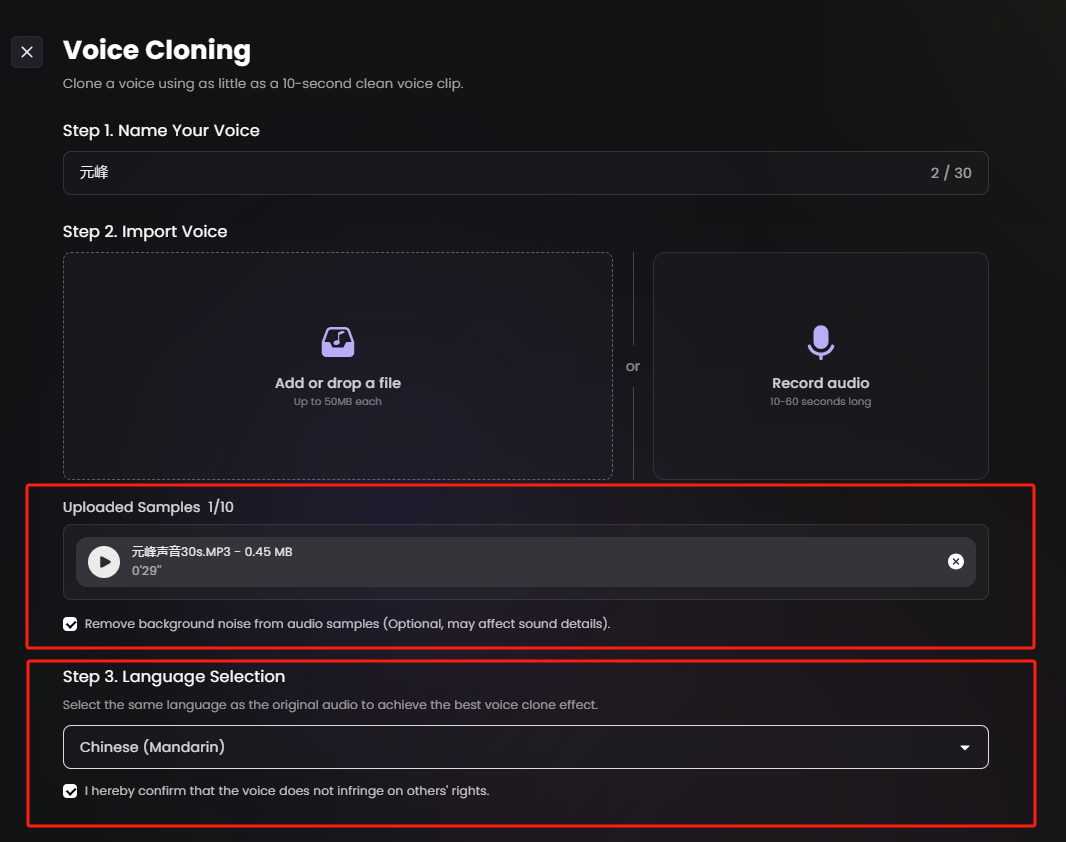Click the 'Up to 50MB each' hint
This screenshot has height=842, width=1066.
(338, 402)
